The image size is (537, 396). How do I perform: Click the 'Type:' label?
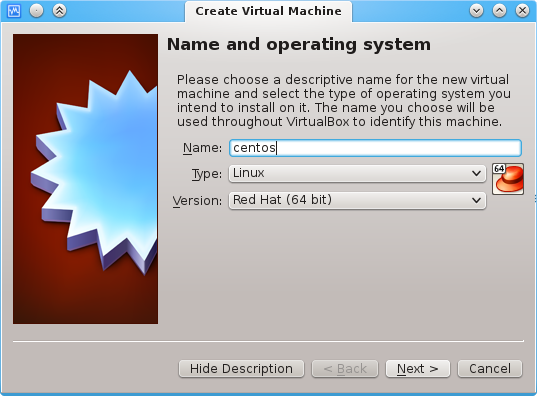(x=207, y=174)
